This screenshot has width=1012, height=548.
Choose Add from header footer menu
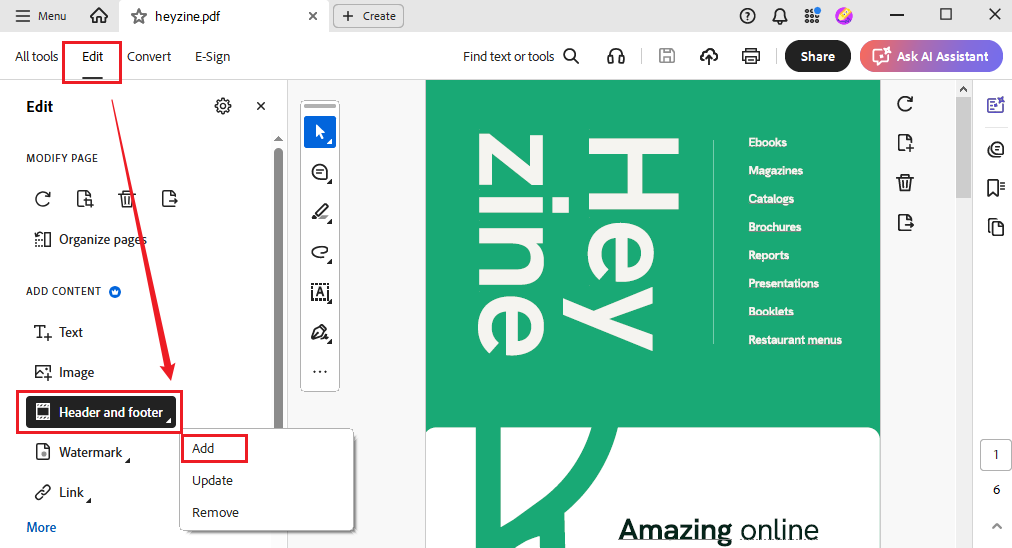(203, 448)
